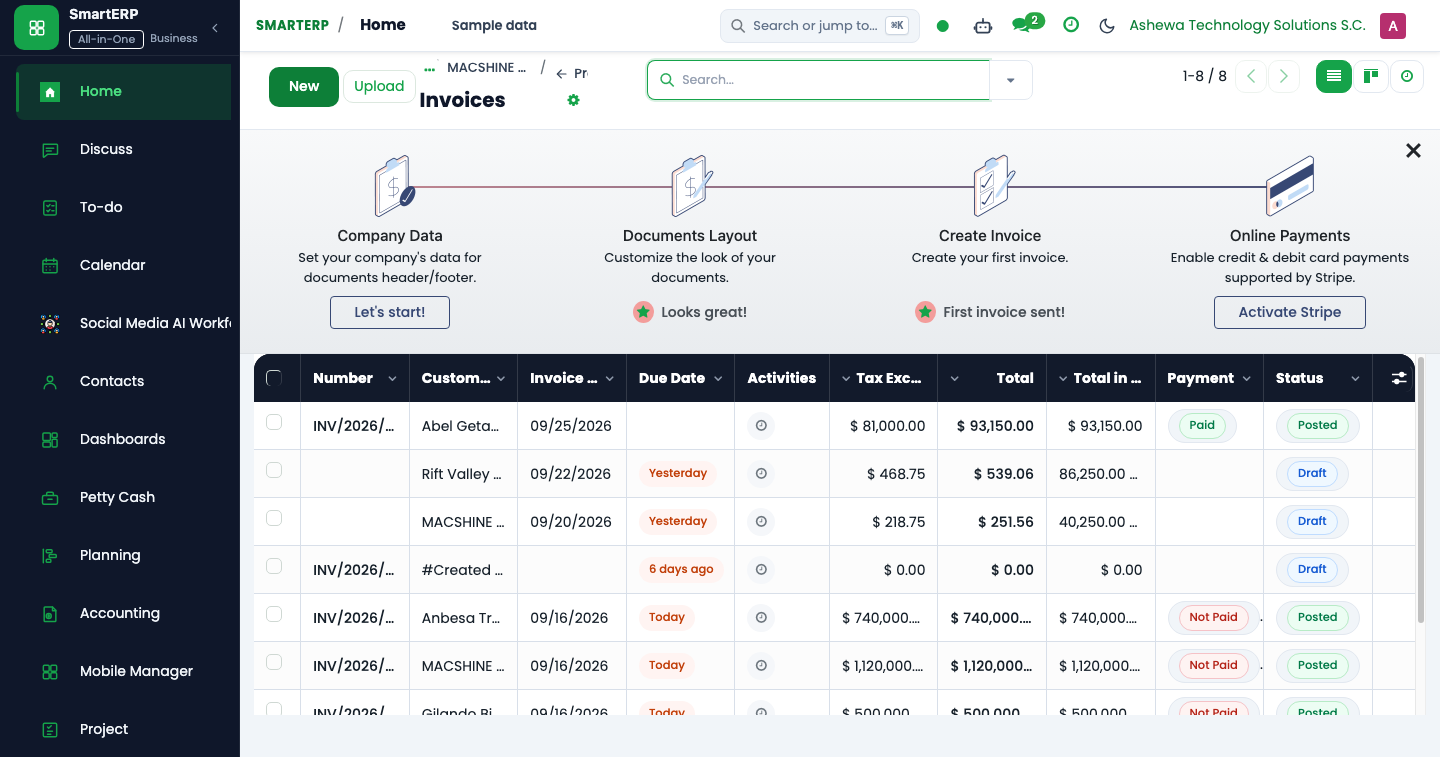Switch to the activity view

click(x=1407, y=76)
